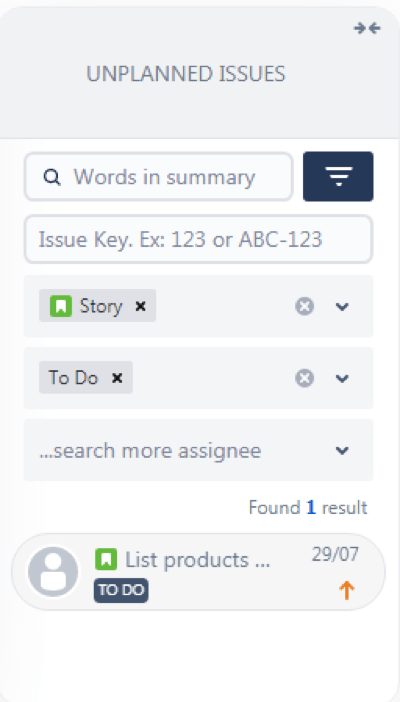Viewport: 400px width, 702px height.
Task: Remove the To Do status tag
Action: (117, 378)
